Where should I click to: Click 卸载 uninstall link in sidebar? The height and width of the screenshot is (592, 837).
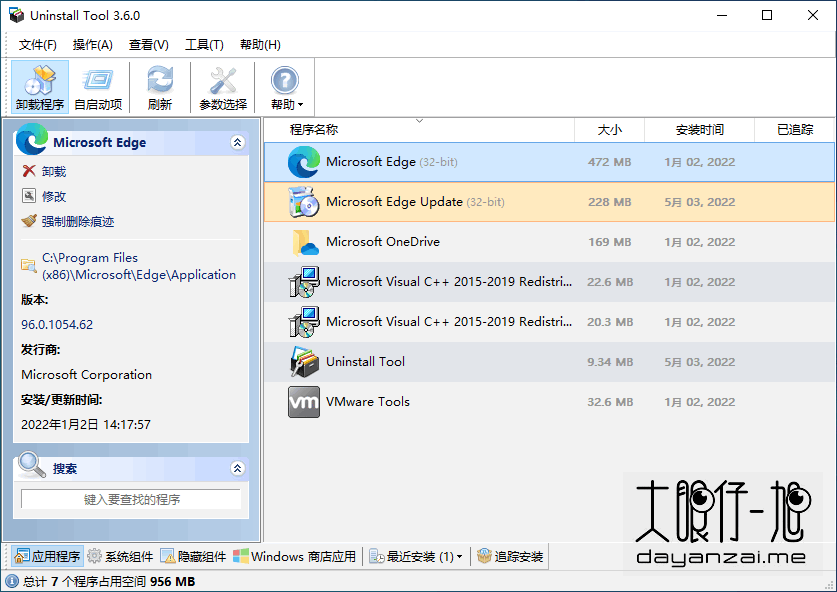(54, 171)
